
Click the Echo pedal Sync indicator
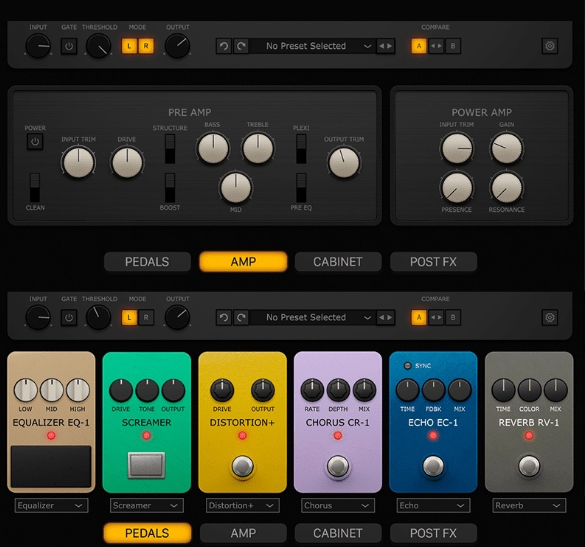[x=407, y=366]
